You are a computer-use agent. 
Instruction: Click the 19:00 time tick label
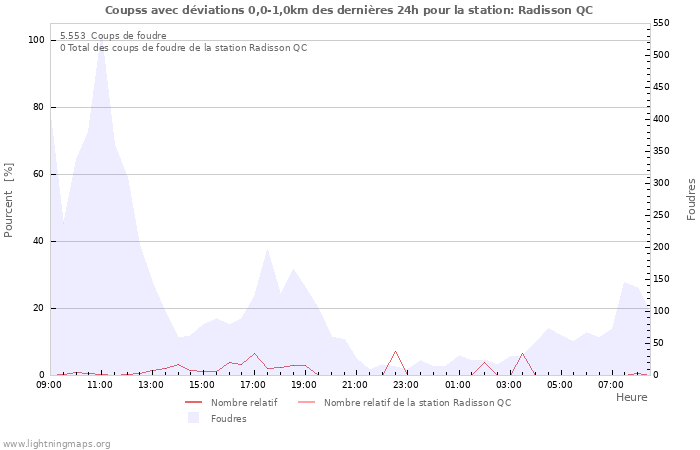[x=304, y=385]
